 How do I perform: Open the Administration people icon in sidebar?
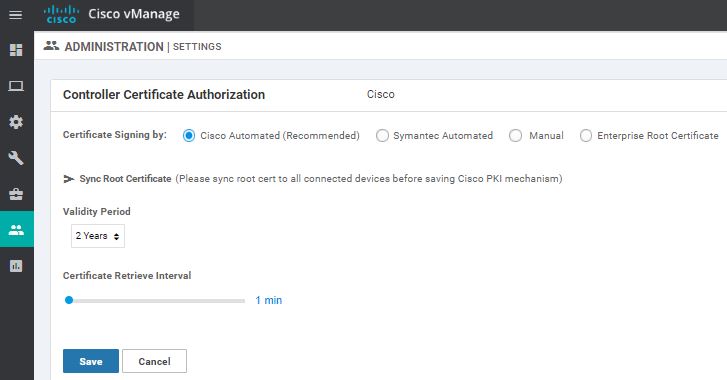point(17,229)
